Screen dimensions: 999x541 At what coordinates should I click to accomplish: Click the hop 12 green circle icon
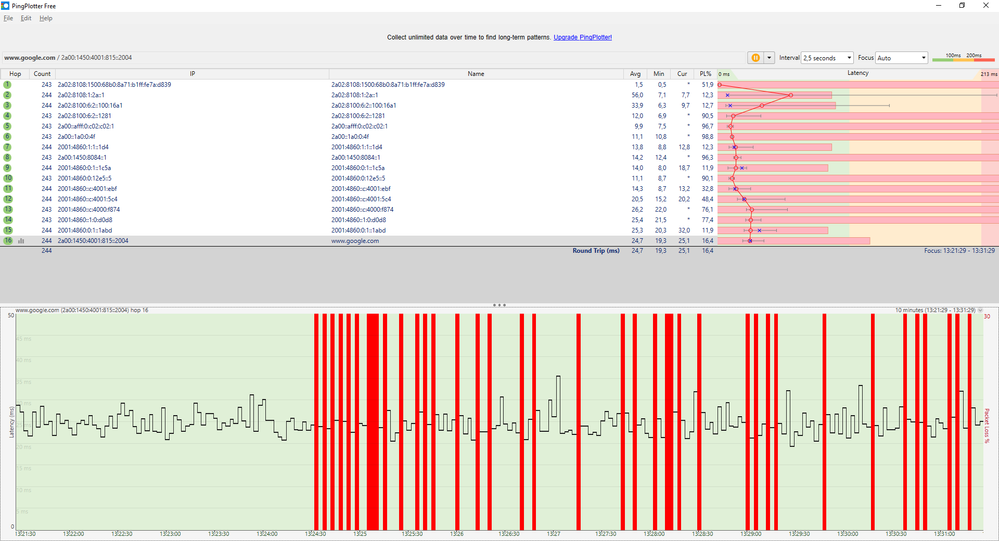coord(8,199)
